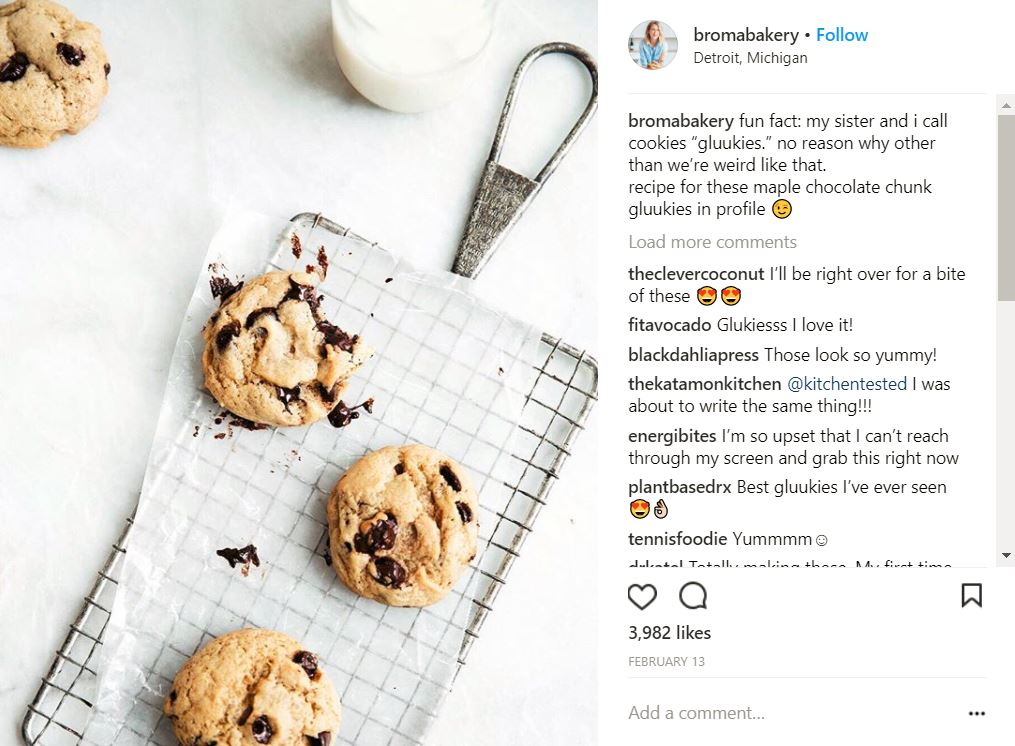Like the post with the heart icon
This screenshot has width=1015, height=746.
[642, 596]
